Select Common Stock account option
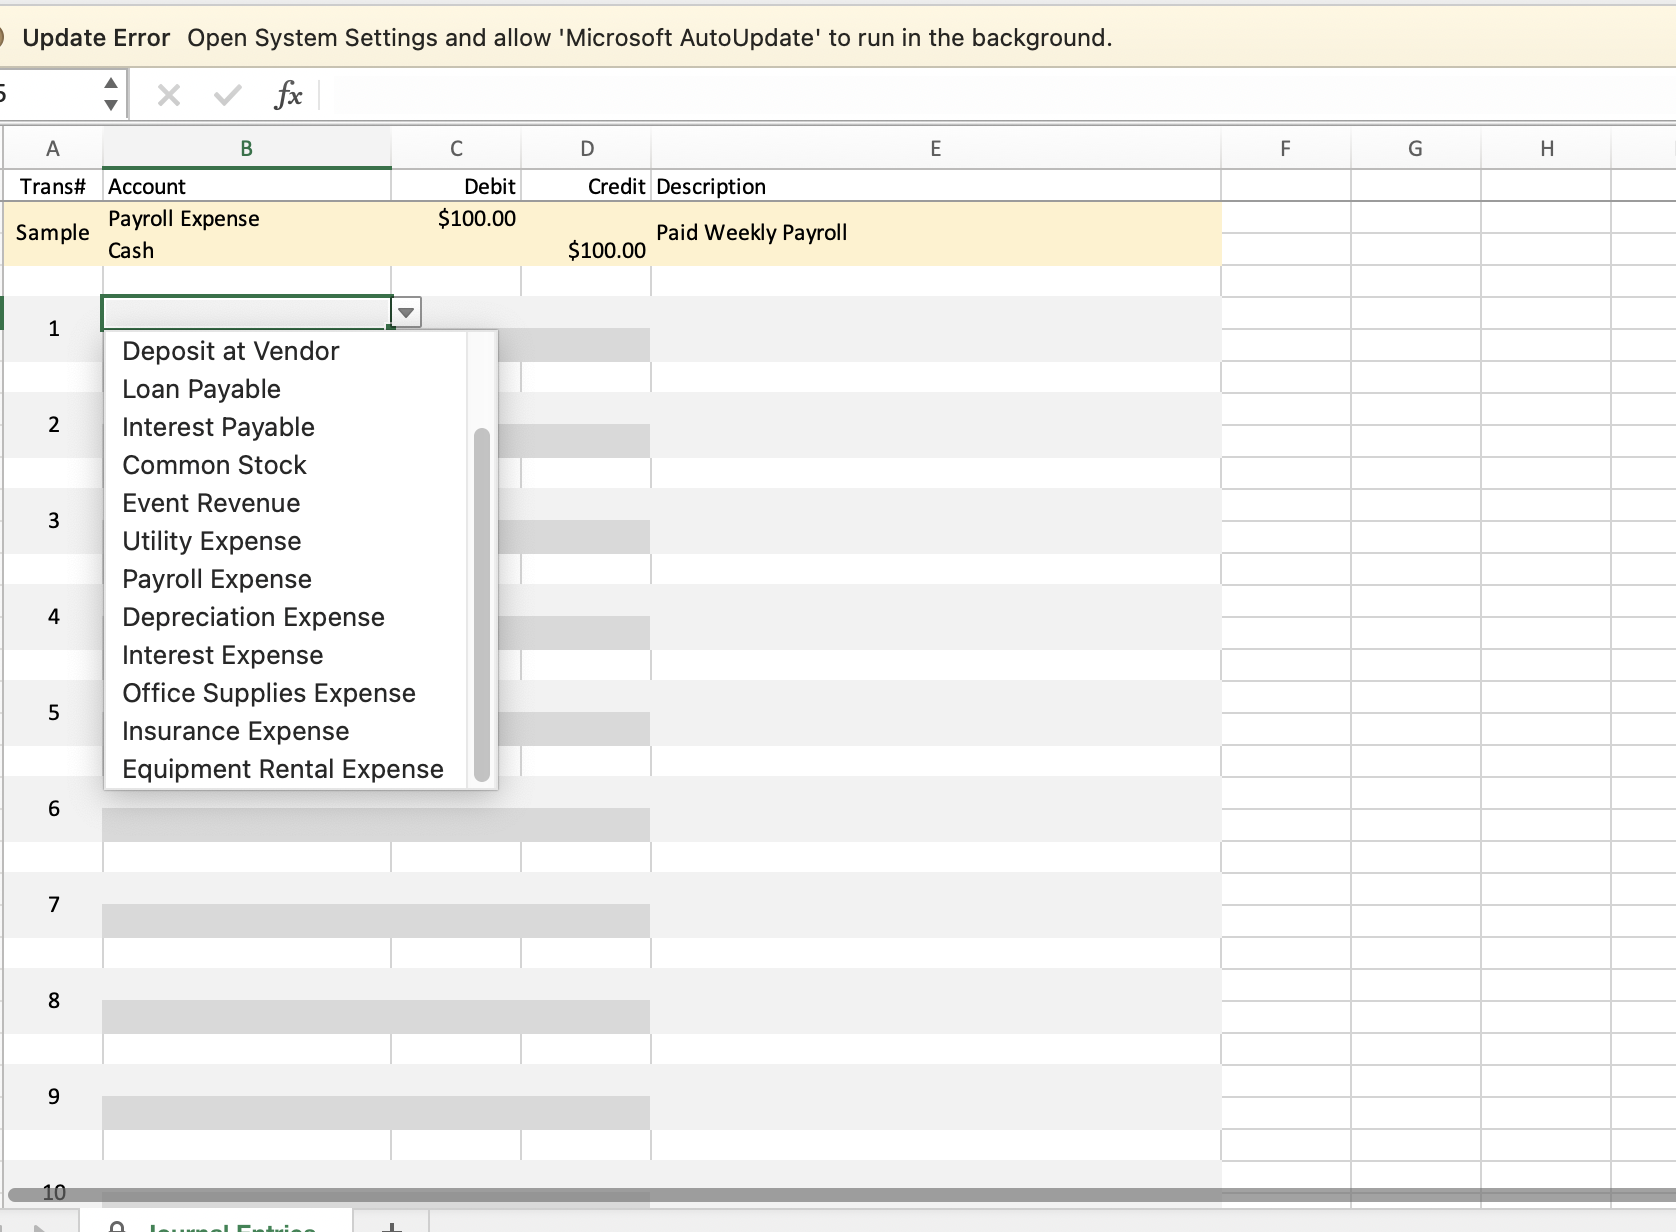The width and height of the screenshot is (1676, 1232). tap(214, 465)
